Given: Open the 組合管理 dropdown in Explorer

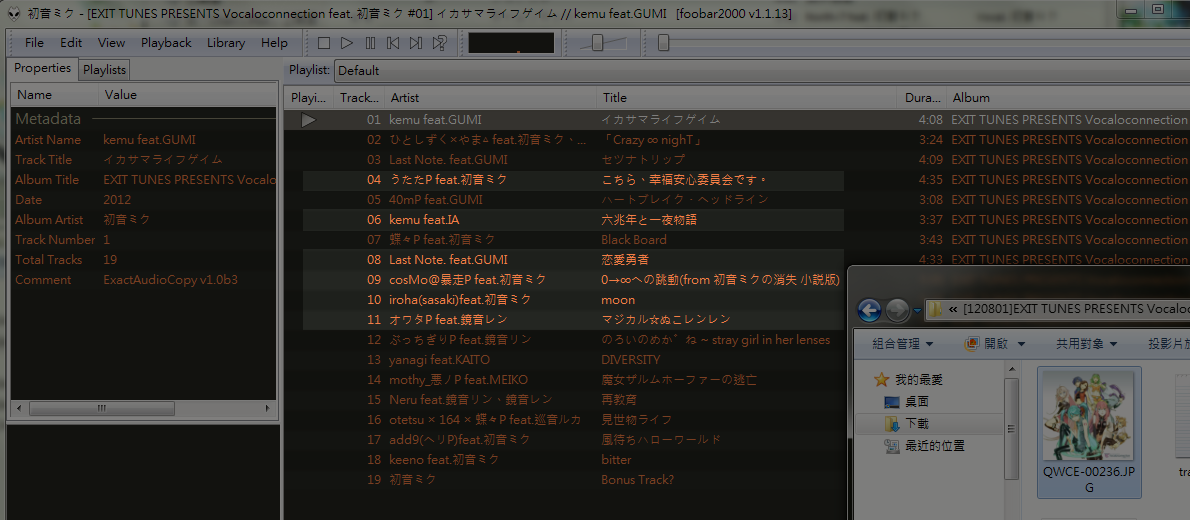Looking at the screenshot, I should [902, 344].
